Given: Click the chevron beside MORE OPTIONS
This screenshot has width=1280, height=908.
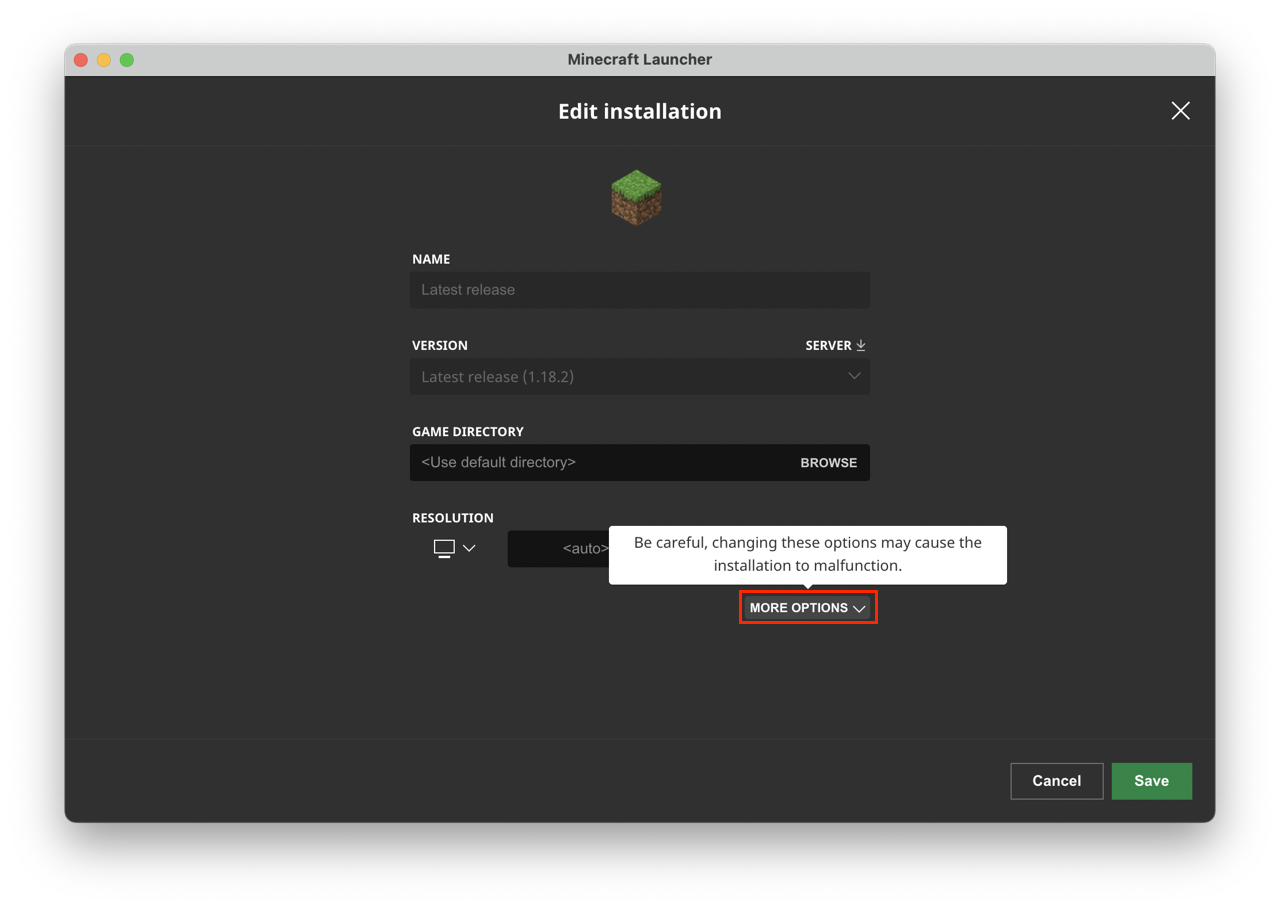Looking at the screenshot, I should [x=859, y=609].
